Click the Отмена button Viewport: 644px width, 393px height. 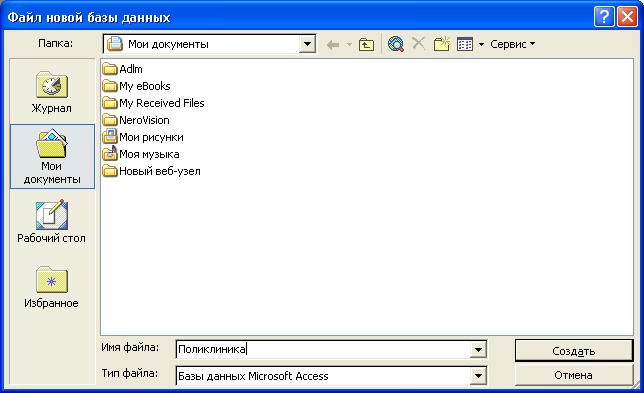[x=574, y=375]
